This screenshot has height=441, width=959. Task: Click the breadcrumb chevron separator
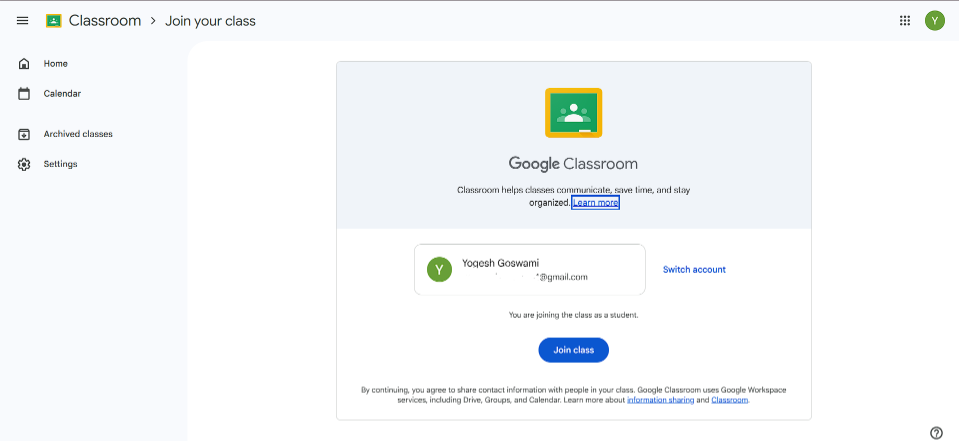click(154, 21)
